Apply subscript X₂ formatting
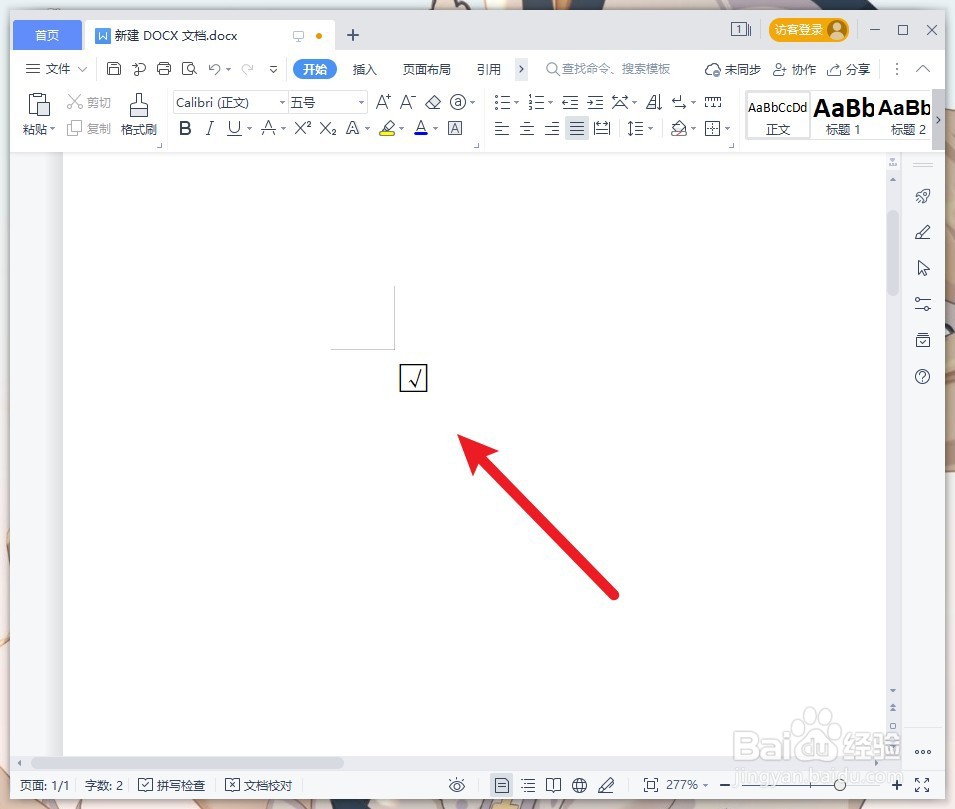The height and width of the screenshot is (809, 955). click(328, 128)
